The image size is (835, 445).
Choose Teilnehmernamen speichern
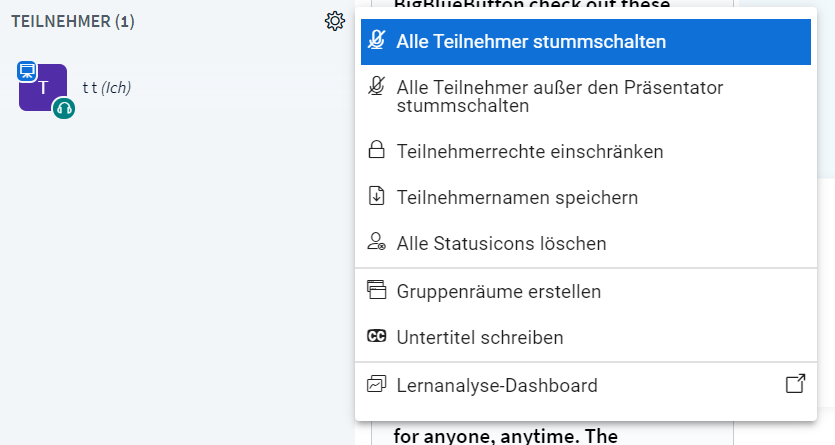point(586,197)
